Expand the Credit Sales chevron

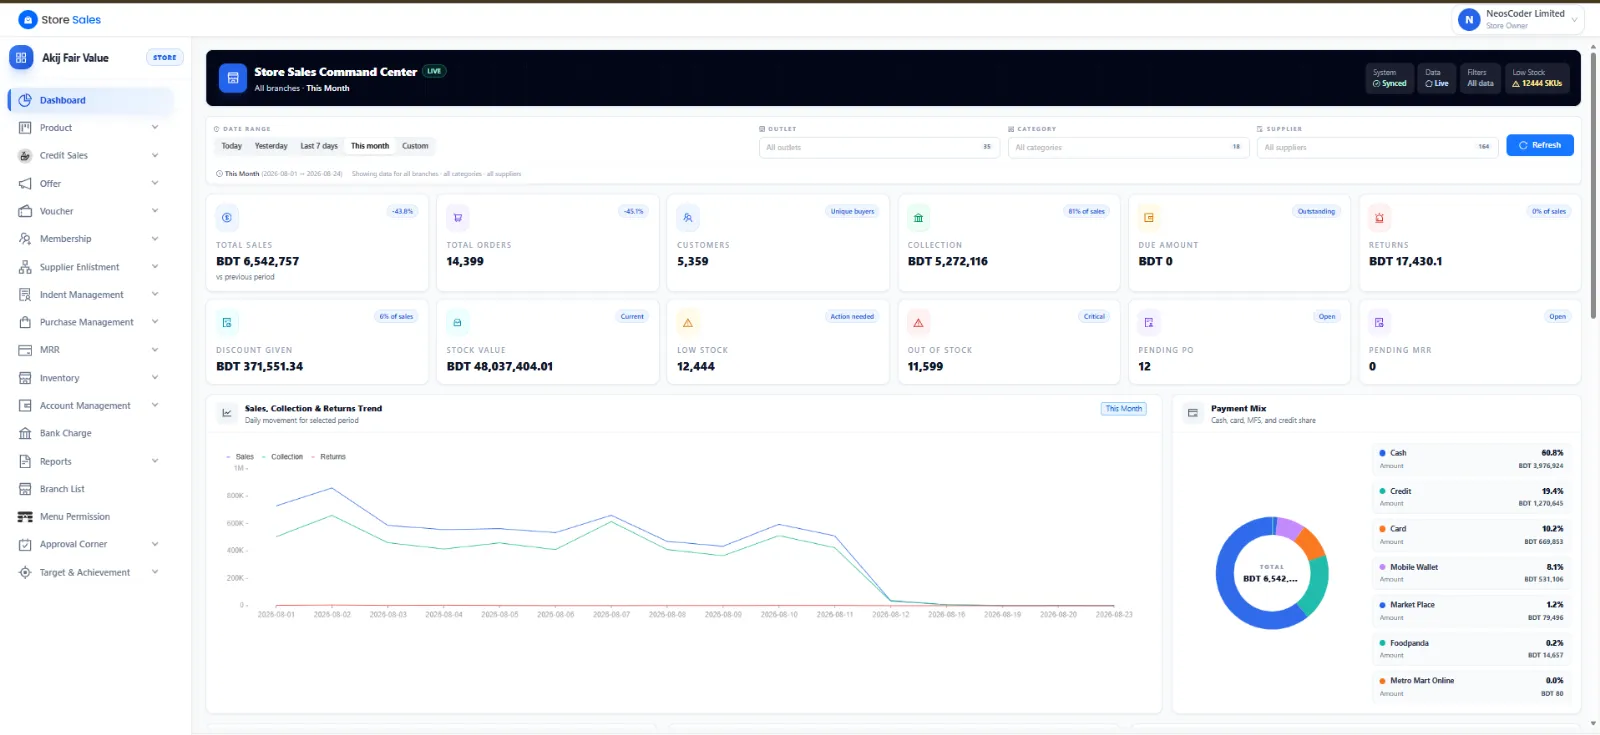[x=155, y=156]
